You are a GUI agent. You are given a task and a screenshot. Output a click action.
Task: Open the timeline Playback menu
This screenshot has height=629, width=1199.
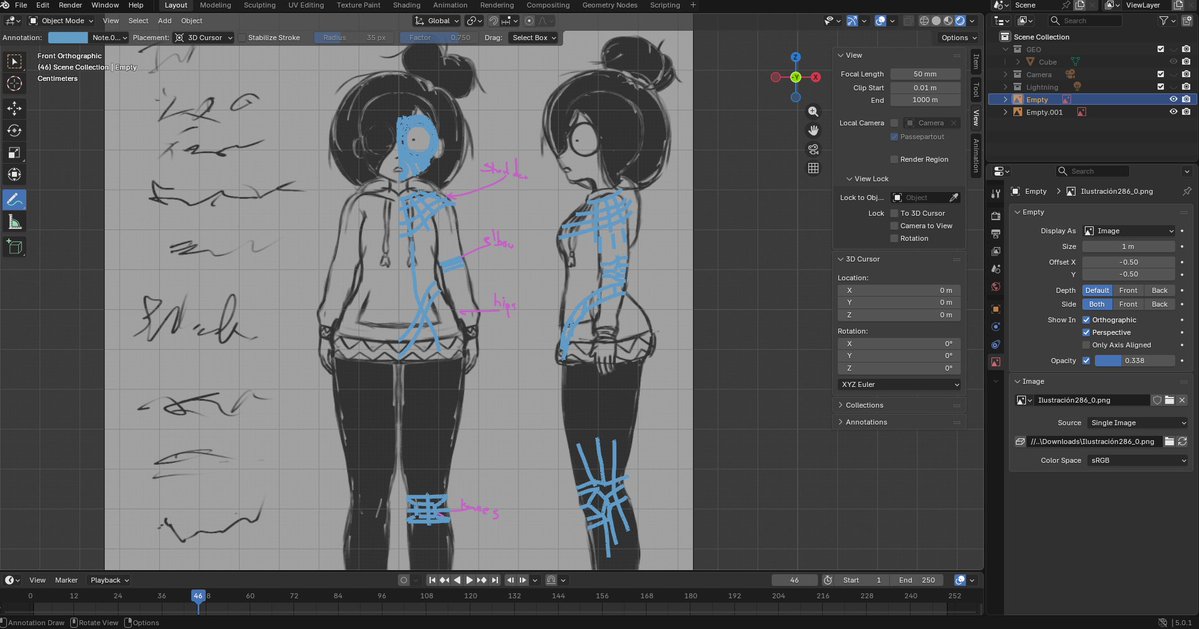pos(109,580)
